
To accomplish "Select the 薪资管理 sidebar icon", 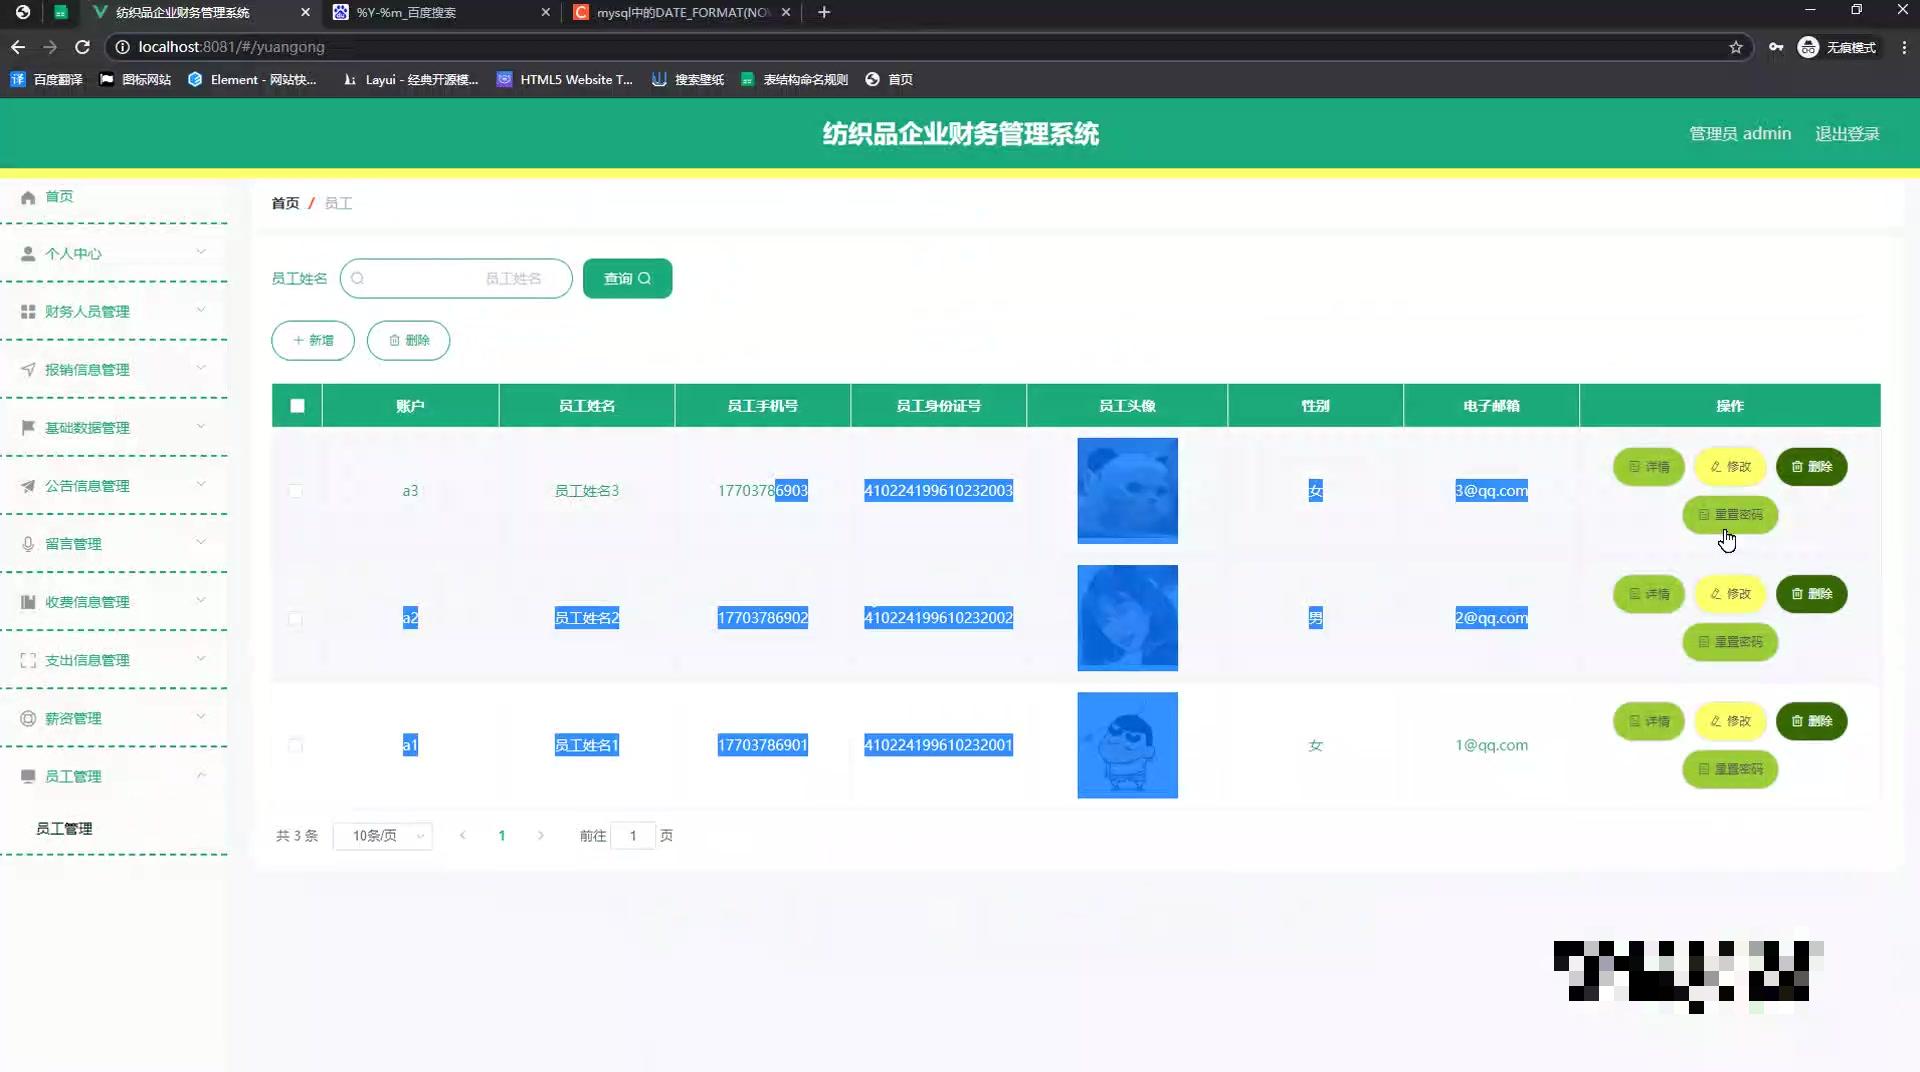I will (28, 718).
